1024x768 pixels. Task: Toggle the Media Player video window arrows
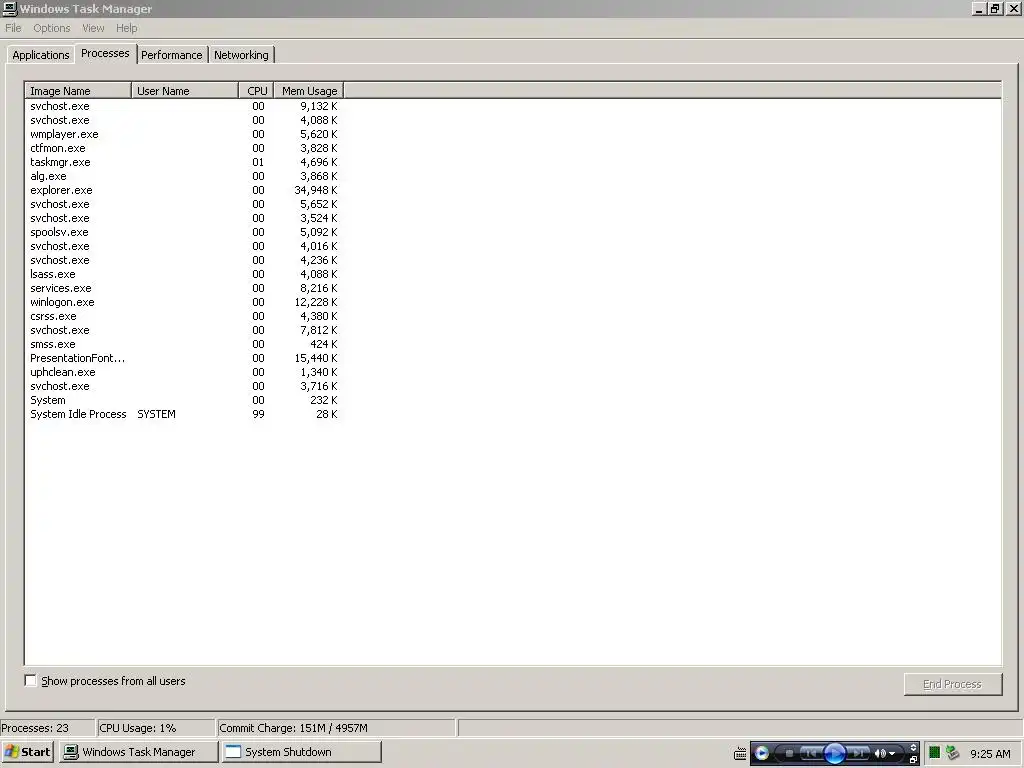pos(913,748)
